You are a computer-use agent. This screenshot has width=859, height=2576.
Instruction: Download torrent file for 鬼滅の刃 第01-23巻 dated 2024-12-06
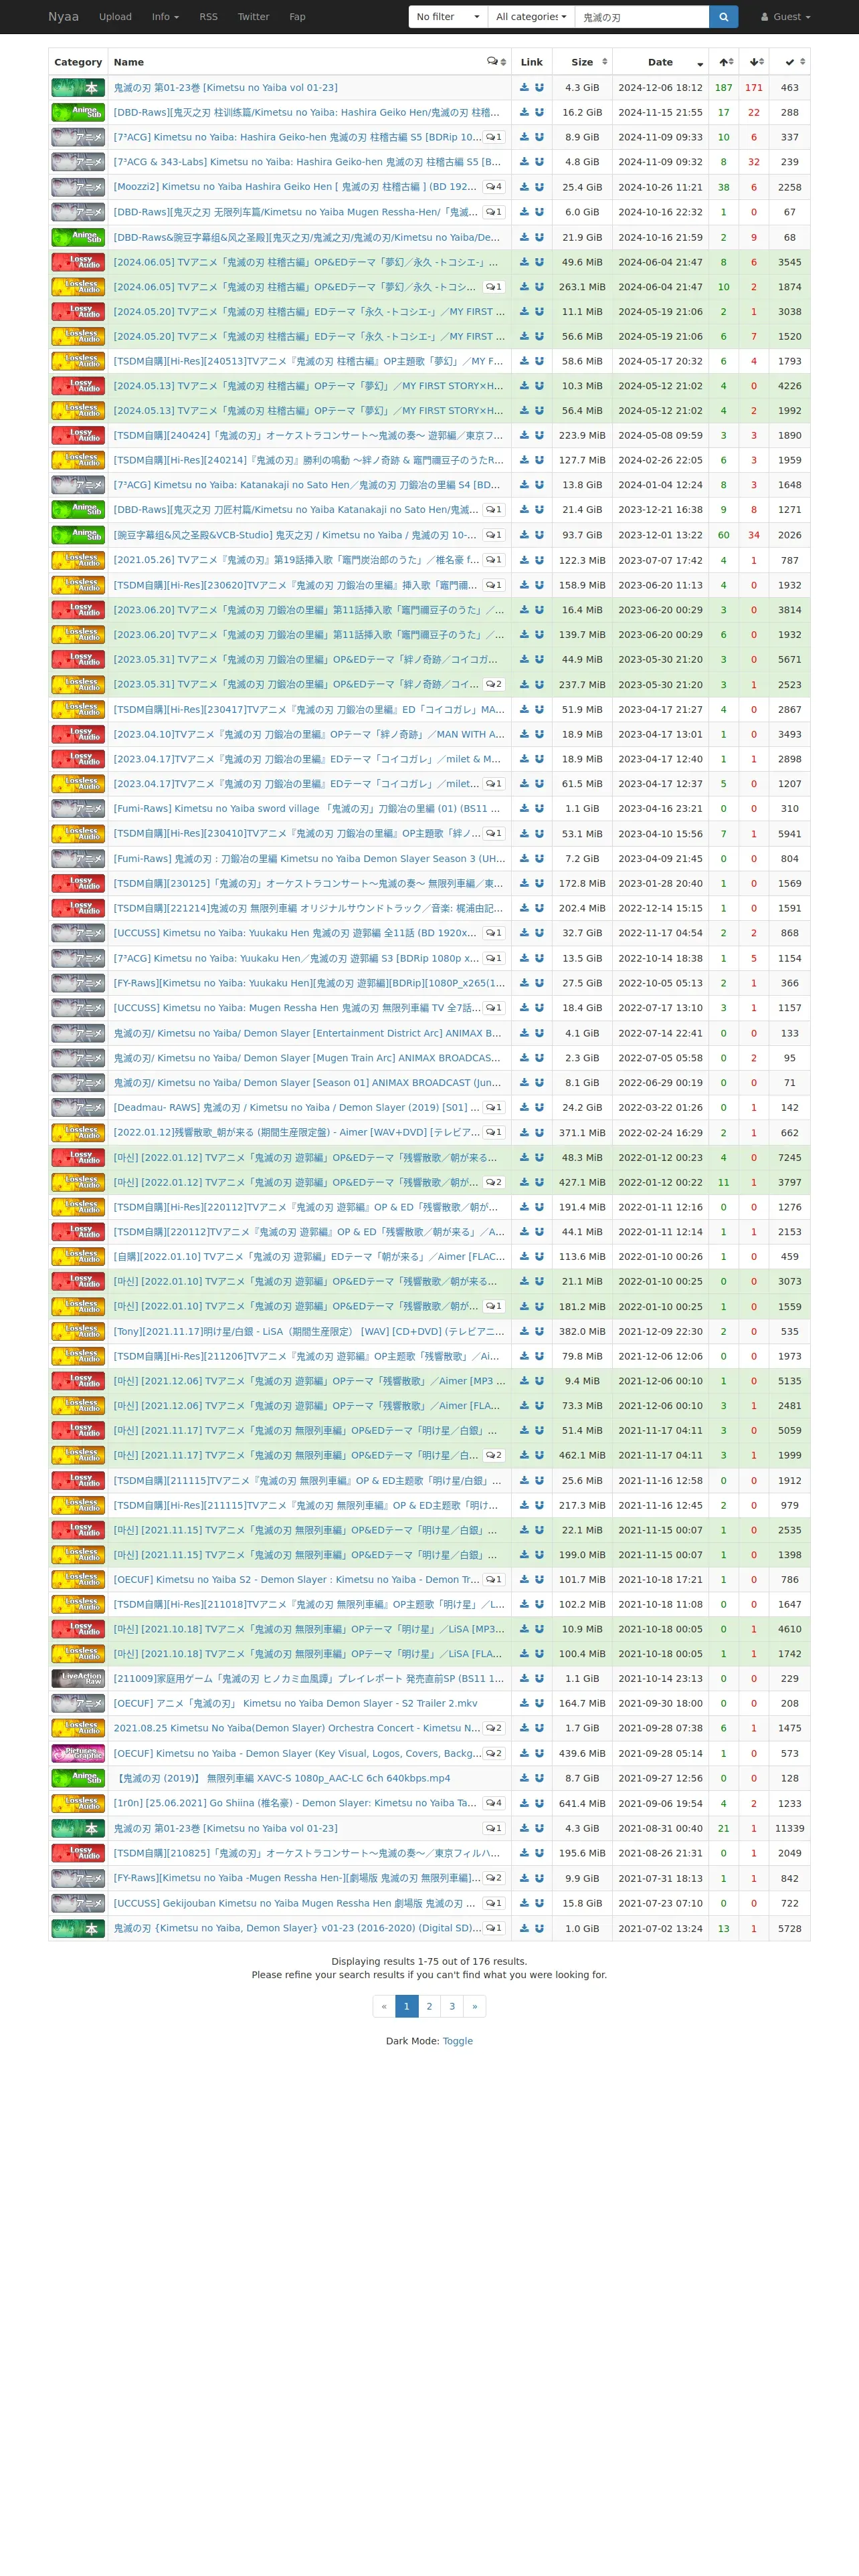pos(524,87)
